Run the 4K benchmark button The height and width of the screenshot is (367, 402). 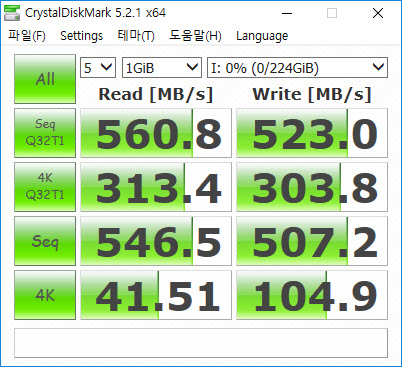[x=45, y=295]
